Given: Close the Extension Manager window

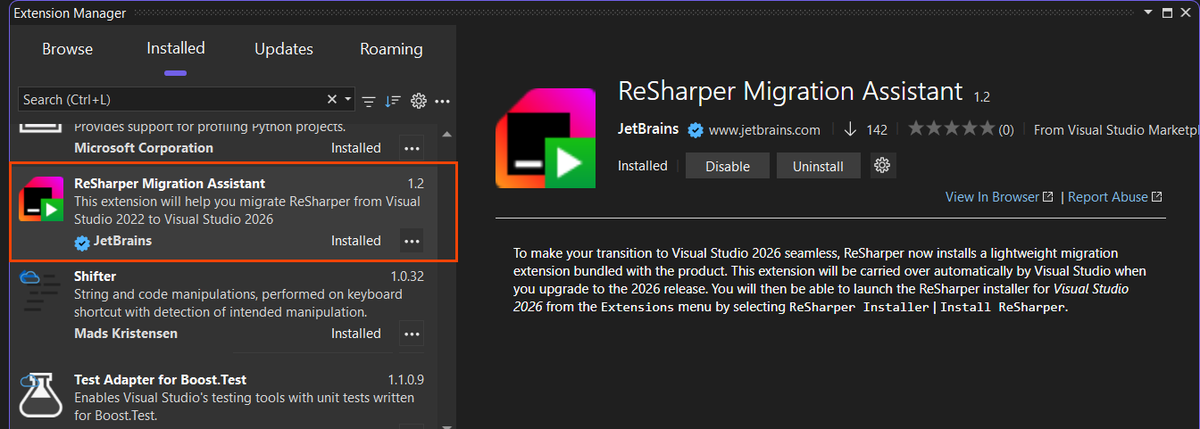Looking at the screenshot, I should tap(1185, 13).
